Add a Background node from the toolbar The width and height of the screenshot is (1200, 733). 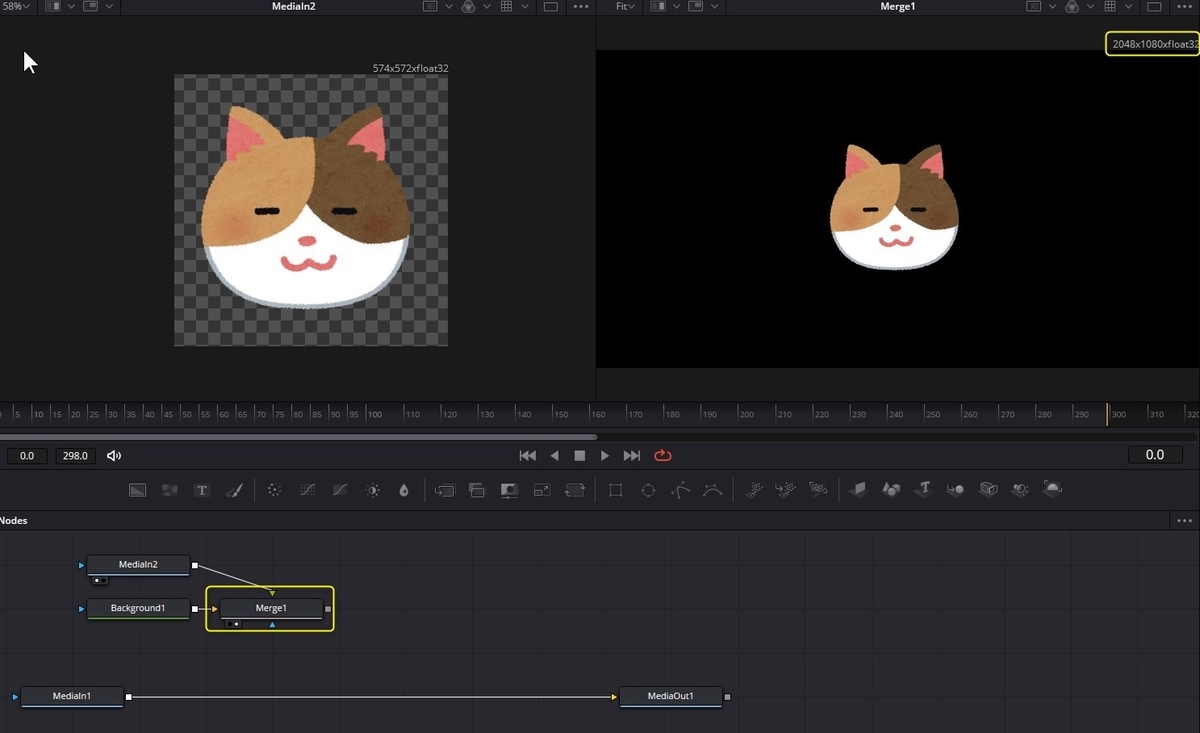click(x=138, y=490)
